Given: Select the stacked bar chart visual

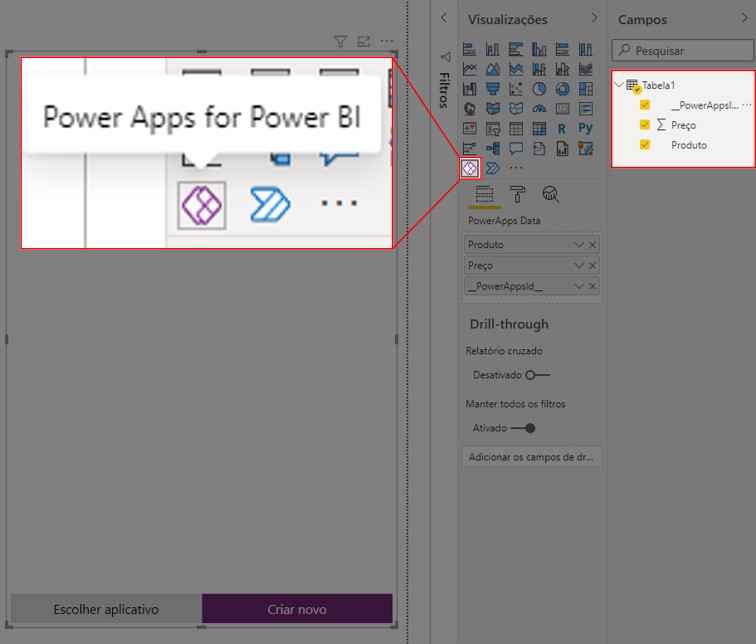Looking at the screenshot, I should pyautogui.click(x=469, y=49).
